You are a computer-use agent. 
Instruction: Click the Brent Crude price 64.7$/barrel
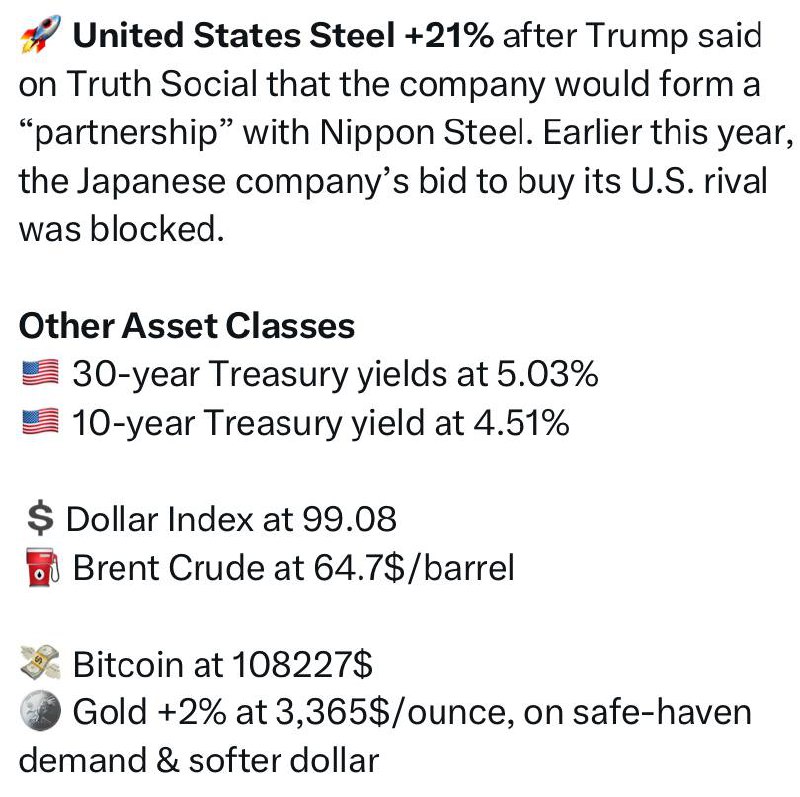[x=414, y=568]
